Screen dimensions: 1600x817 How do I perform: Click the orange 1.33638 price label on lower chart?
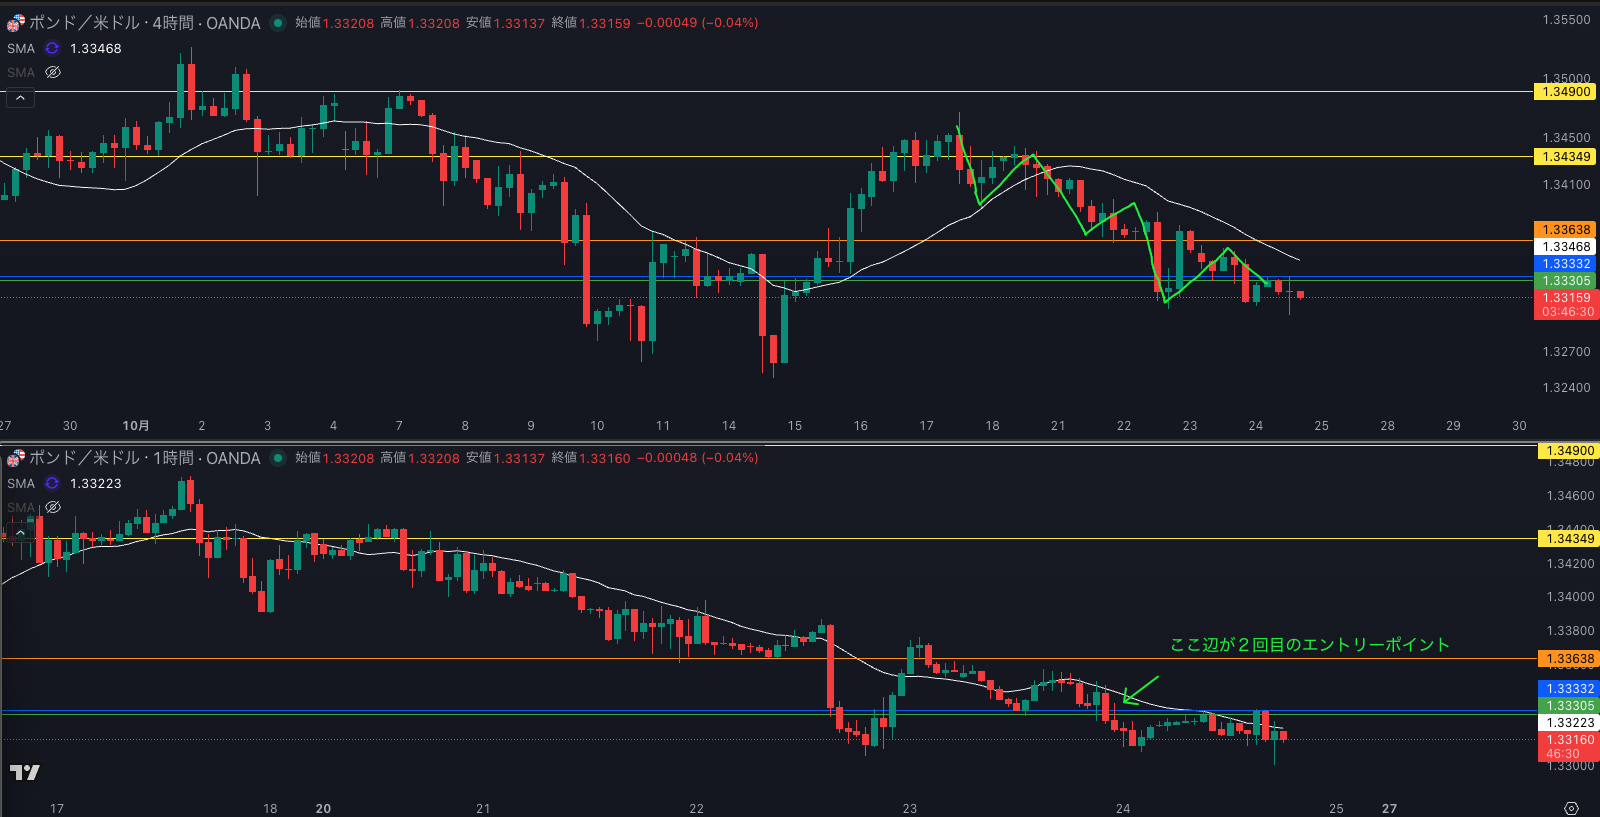tap(1569, 659)
